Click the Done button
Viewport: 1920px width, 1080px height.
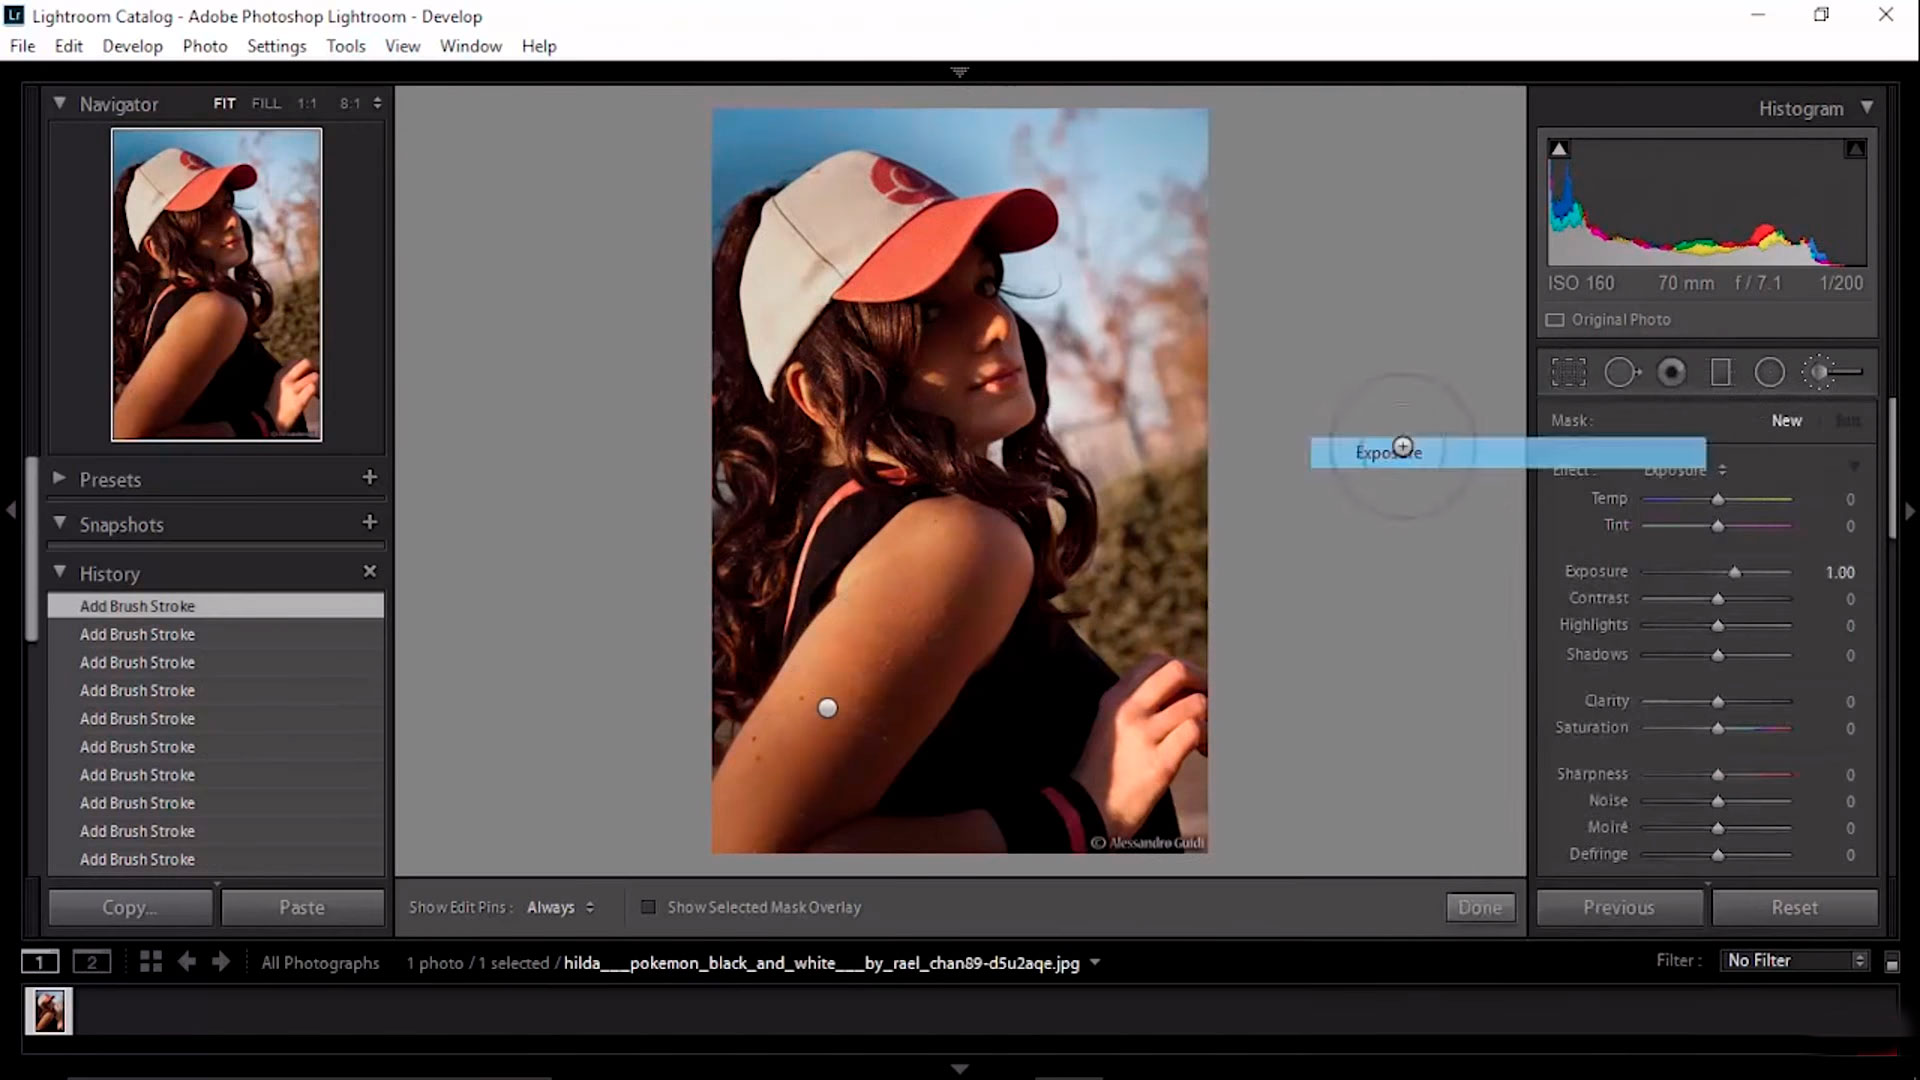(1480, 907)
